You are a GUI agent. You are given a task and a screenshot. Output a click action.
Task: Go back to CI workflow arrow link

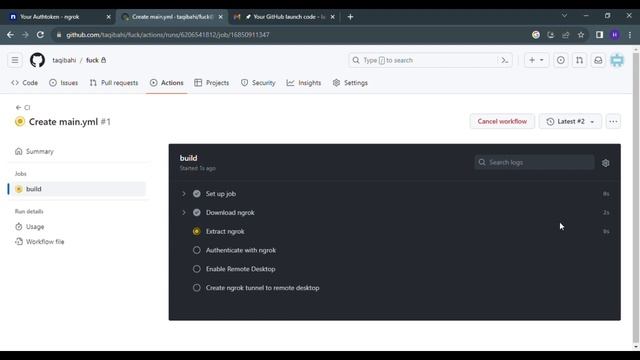pos(23,107)
